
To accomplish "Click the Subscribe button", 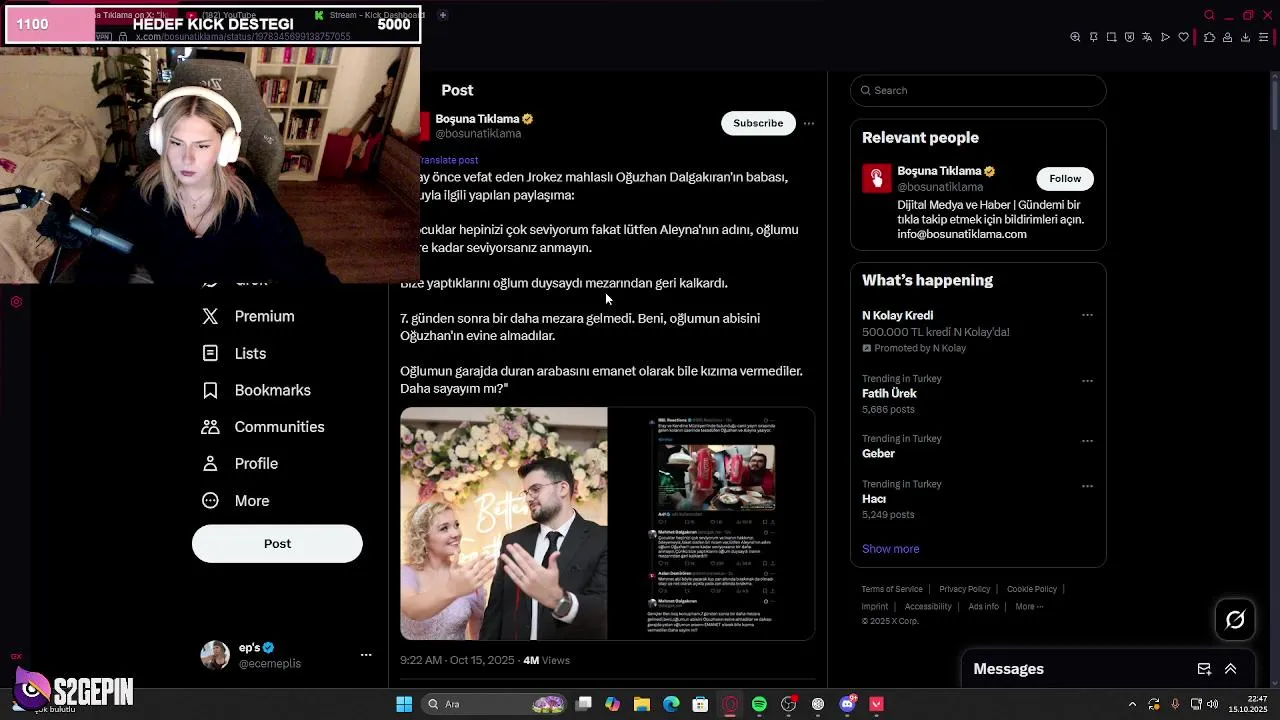I will coord(758,123).
